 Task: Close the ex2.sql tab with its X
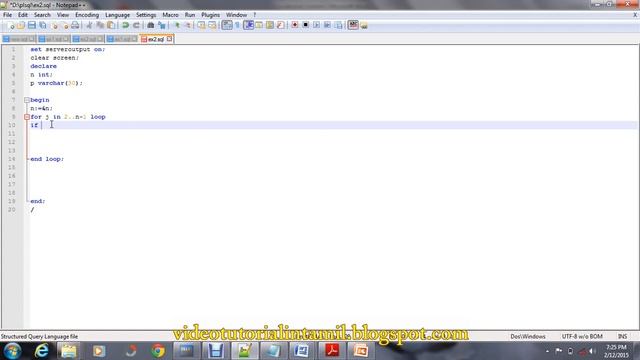pyautogui.click(x=169, y=39)
